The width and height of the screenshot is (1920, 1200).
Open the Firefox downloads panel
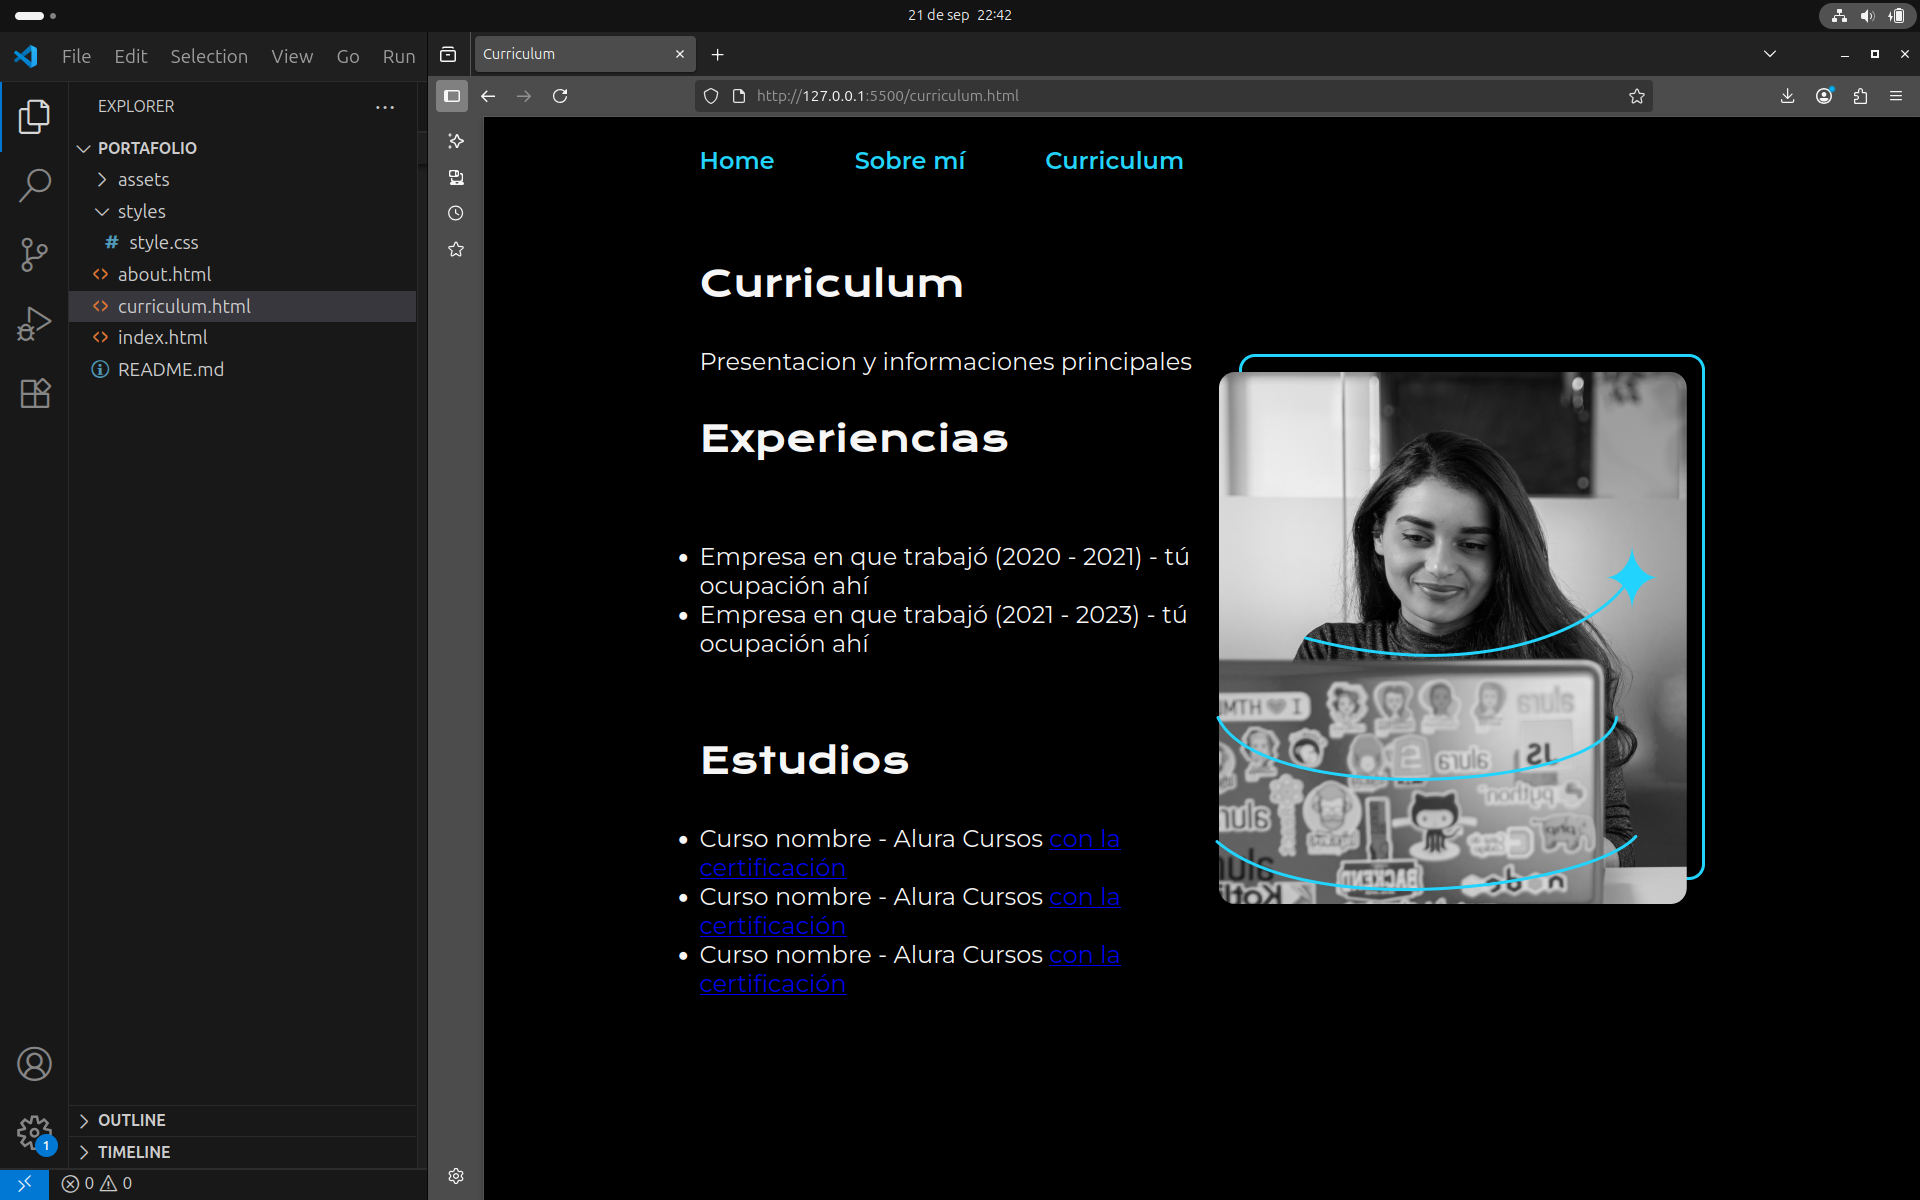[x=1787, y=96]
